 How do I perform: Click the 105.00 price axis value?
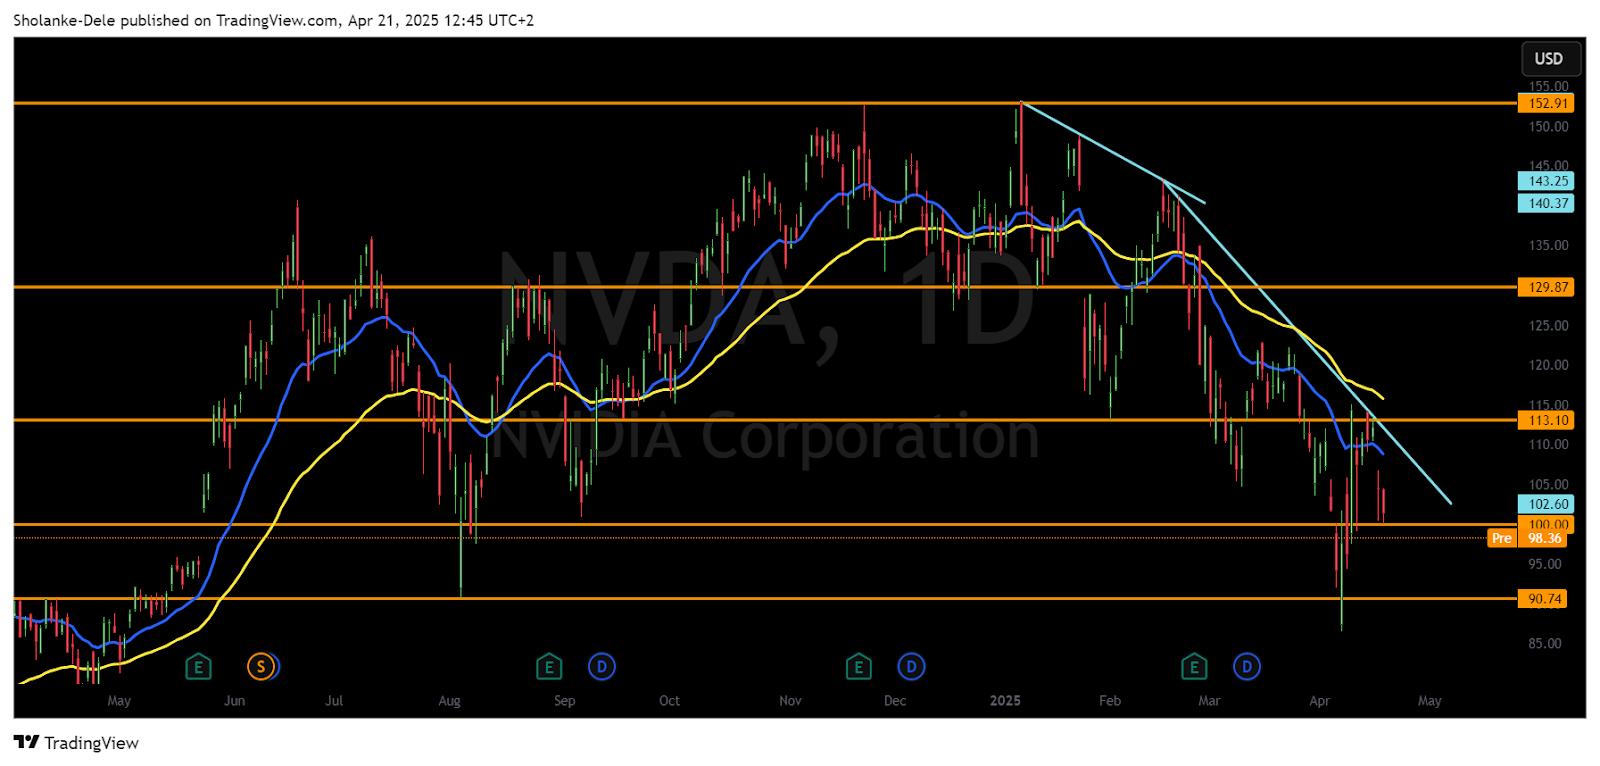1548,484
